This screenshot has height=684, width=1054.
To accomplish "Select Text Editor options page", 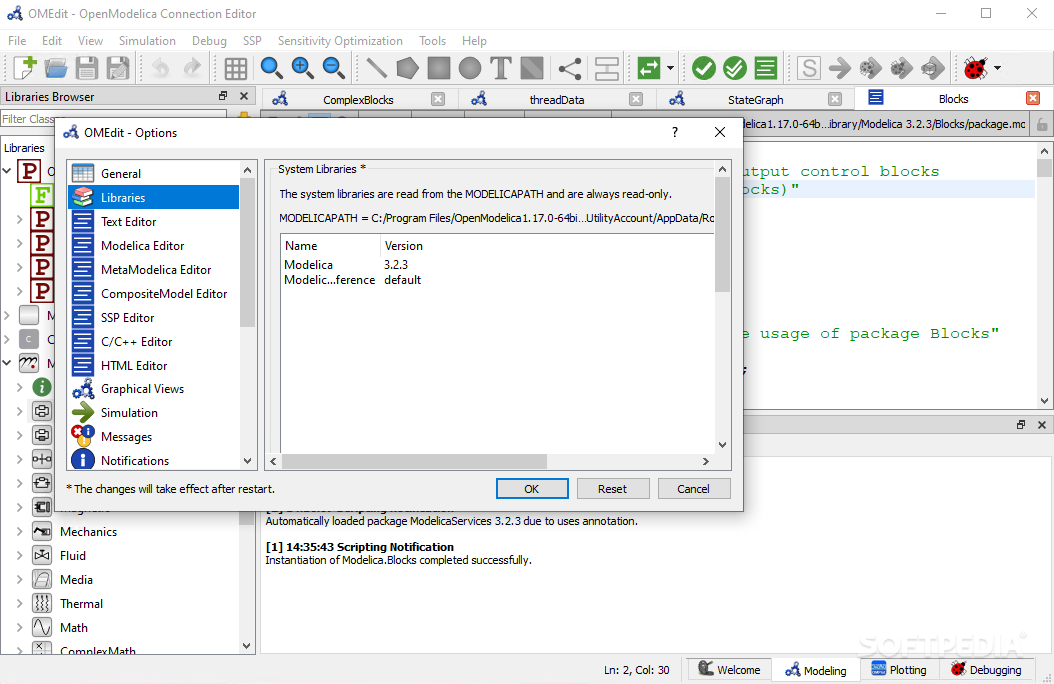I will (154, 222).
